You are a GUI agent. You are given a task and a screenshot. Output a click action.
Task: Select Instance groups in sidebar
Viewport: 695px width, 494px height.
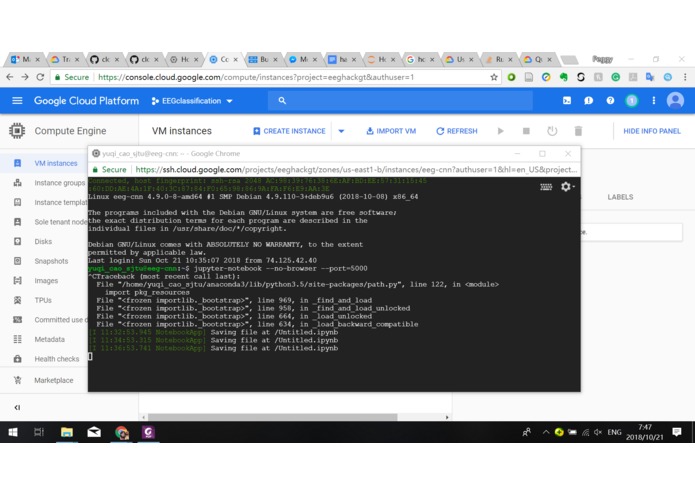59,183
